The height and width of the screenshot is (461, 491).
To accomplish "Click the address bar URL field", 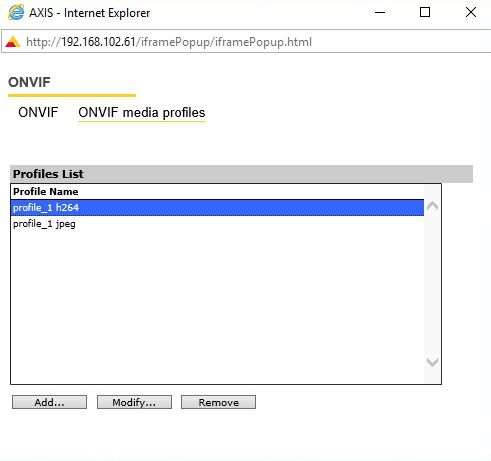I will (x=246, y=41).
